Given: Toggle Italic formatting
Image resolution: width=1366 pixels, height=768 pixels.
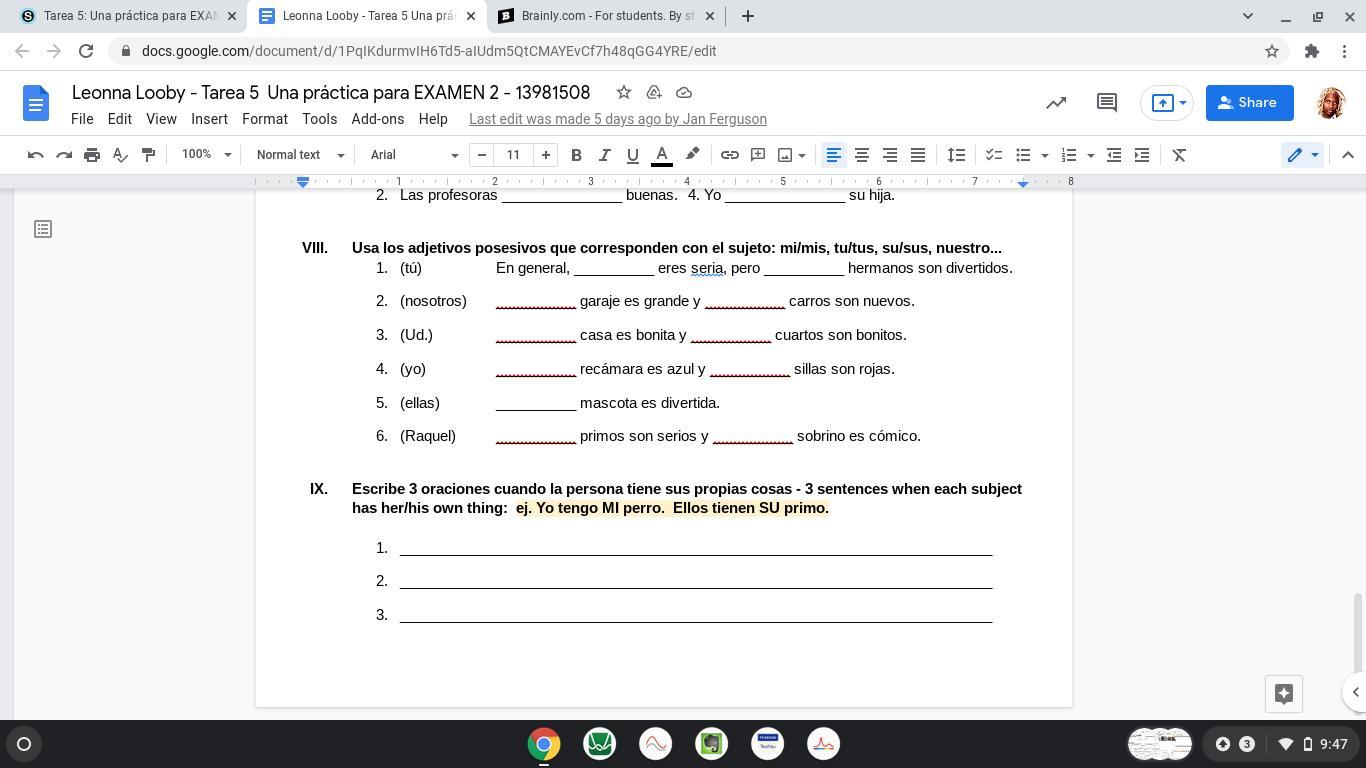Looking at the screenshot, I should [x=604, y=155].
